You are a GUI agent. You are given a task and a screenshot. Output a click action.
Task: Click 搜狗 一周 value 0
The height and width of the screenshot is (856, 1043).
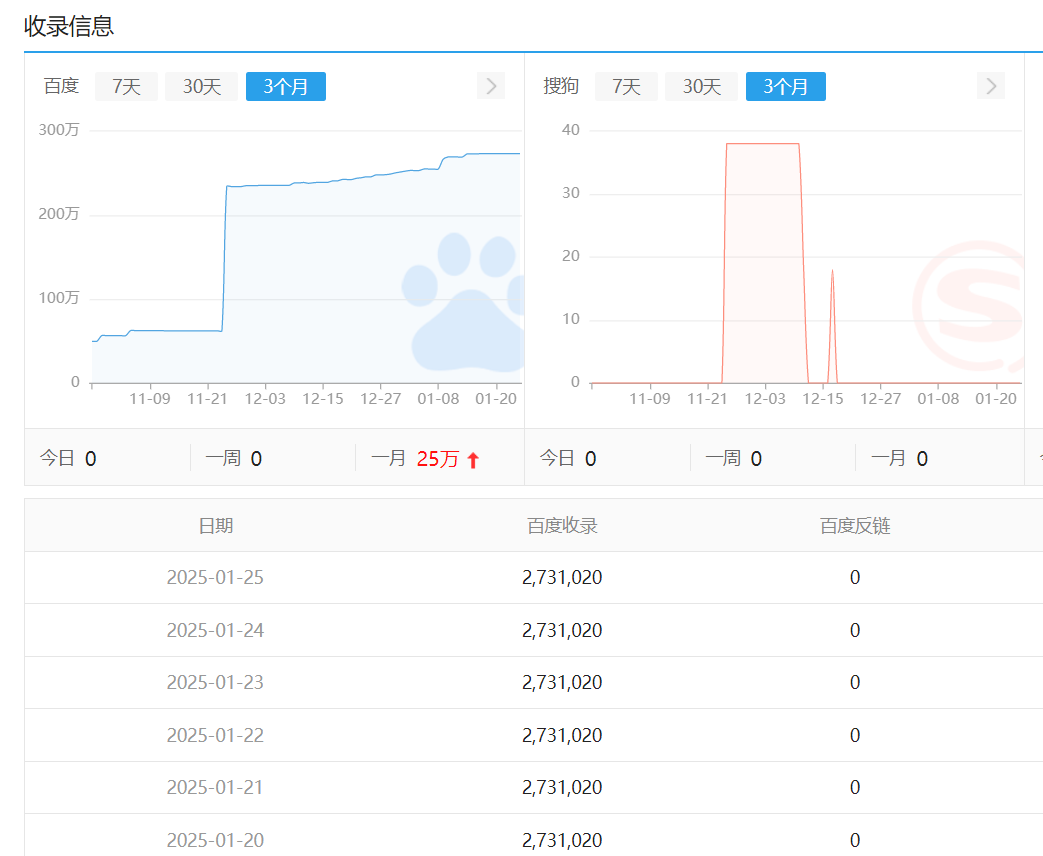(756, 459)
